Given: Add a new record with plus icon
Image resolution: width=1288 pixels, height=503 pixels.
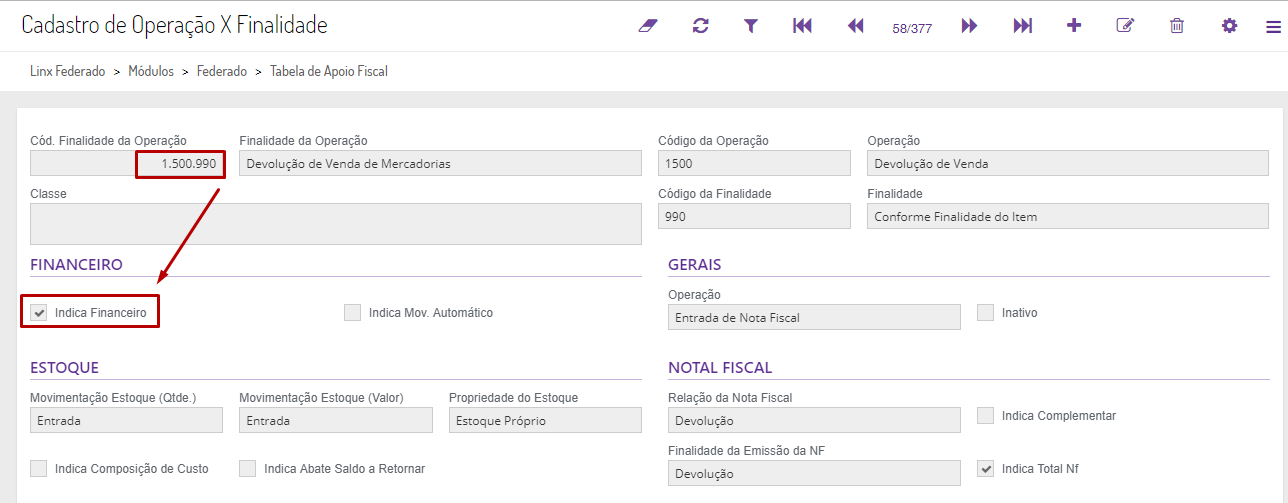Looking at the screenshot, I should coord(1074,26).
